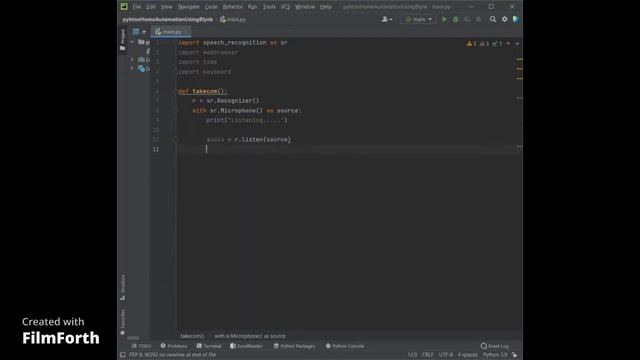Change CRLF line separator in status bar

427,355
